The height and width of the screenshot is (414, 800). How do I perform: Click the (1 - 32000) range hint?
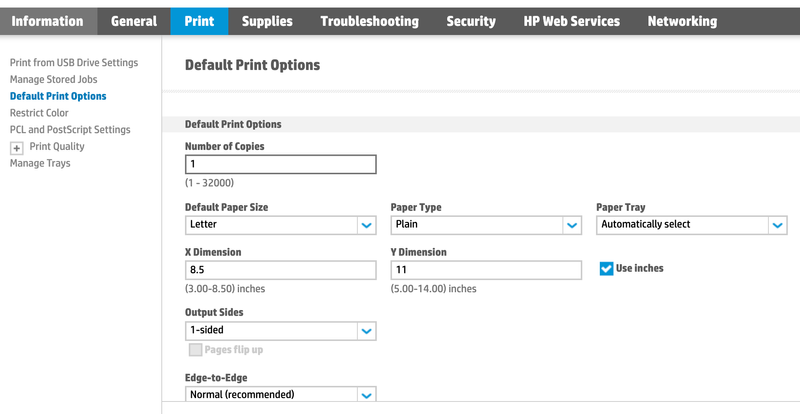tap(209, 183)
